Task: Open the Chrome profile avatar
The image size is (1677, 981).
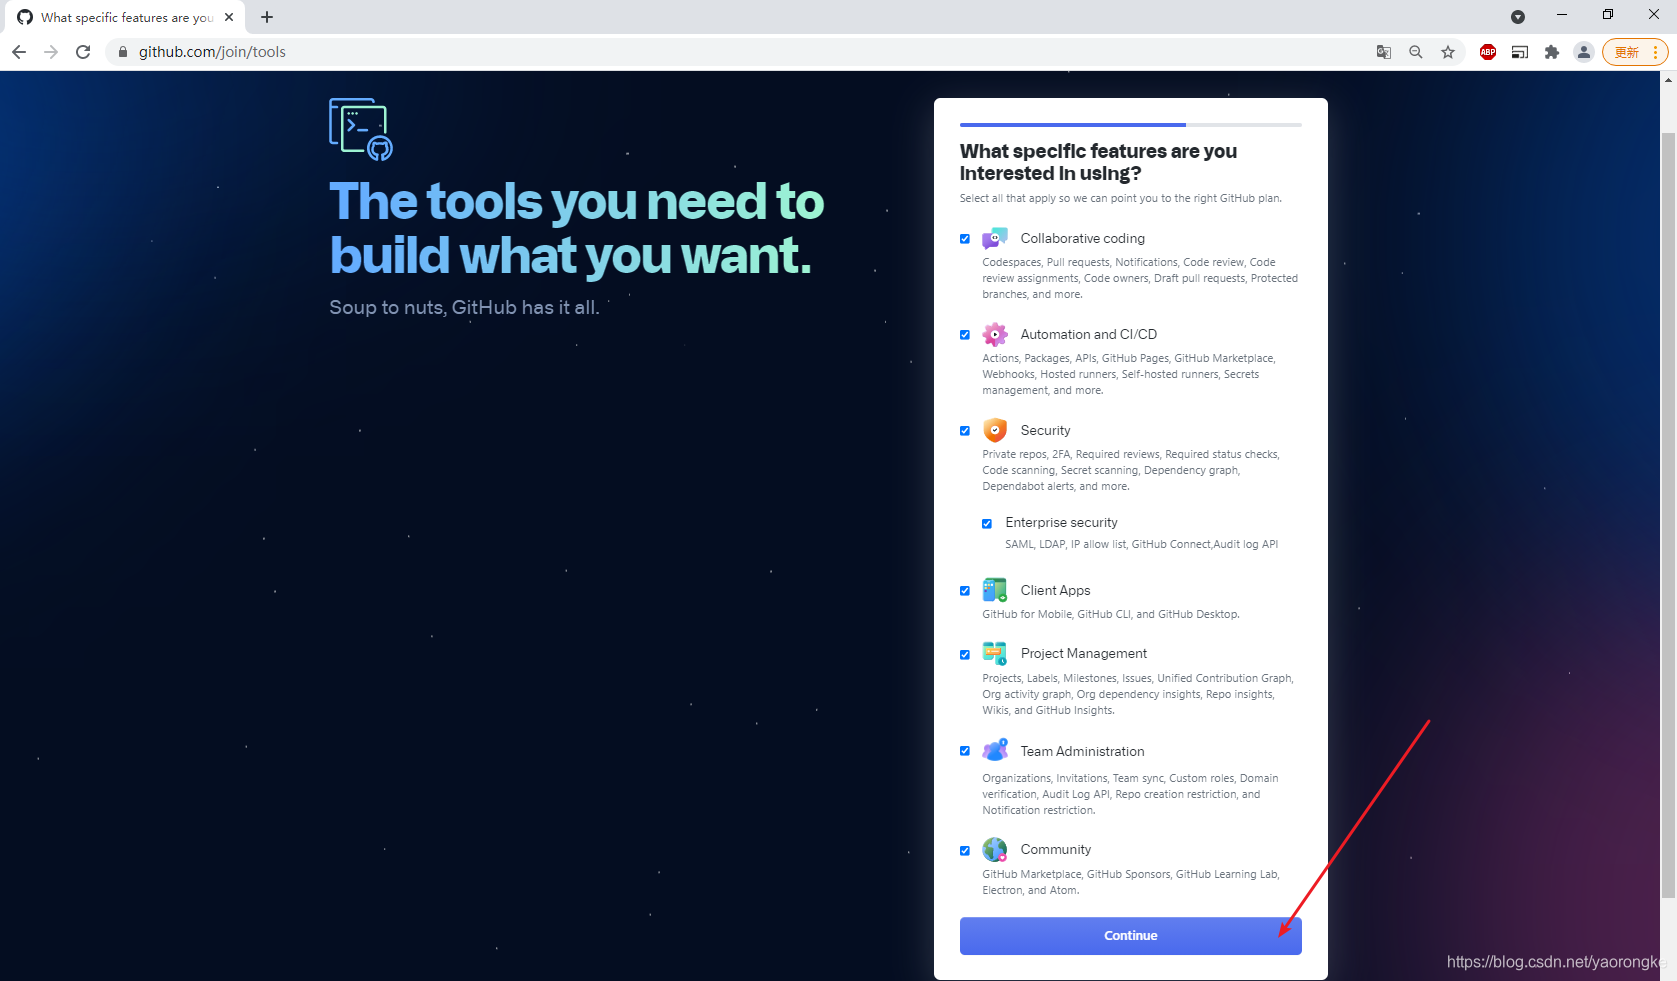Action: pyautogui.click(x=1584, y=52)
